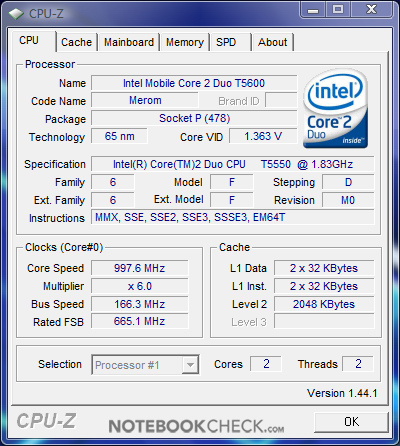
Task: Click the processor Name field 'Intel Mobile Core 2 Duo T5600'
Action: pos(194,83)
